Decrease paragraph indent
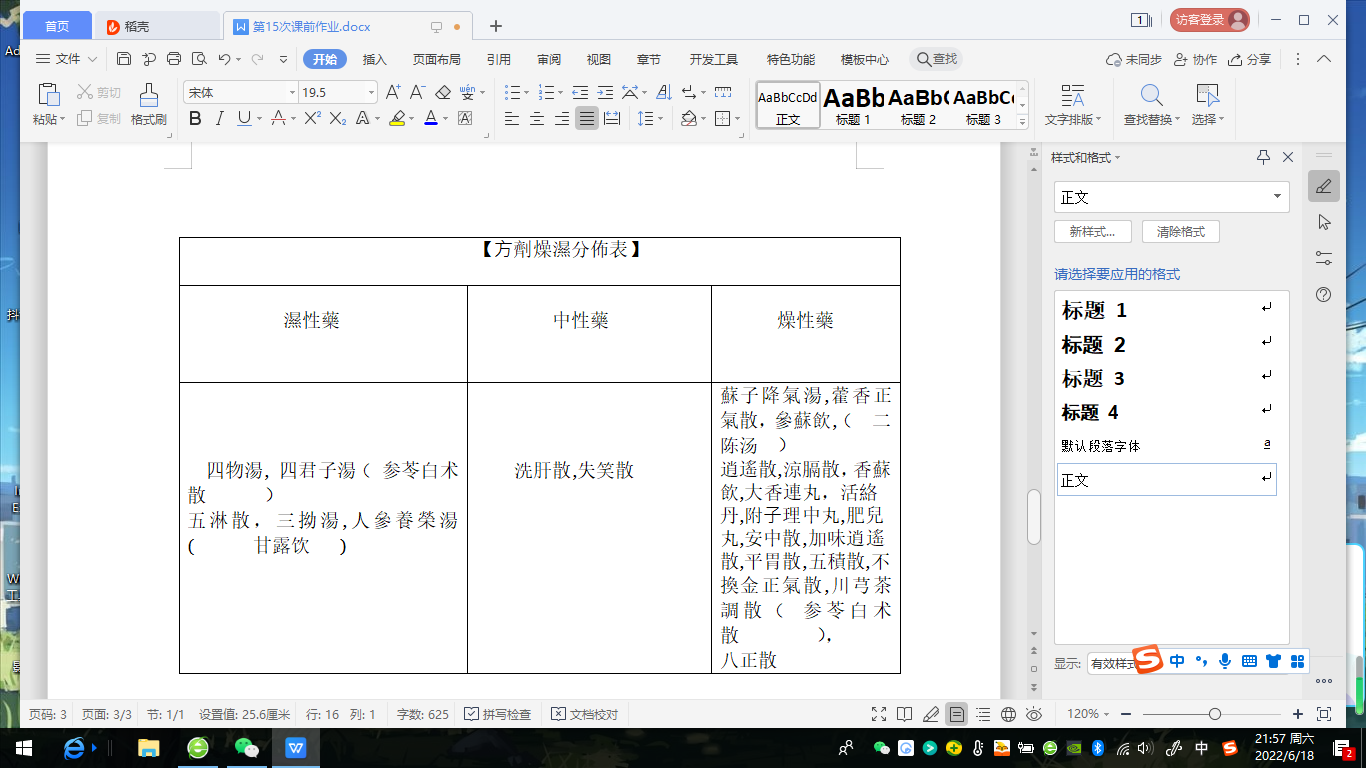This screenshot has height=768, width=1366. 579,92
